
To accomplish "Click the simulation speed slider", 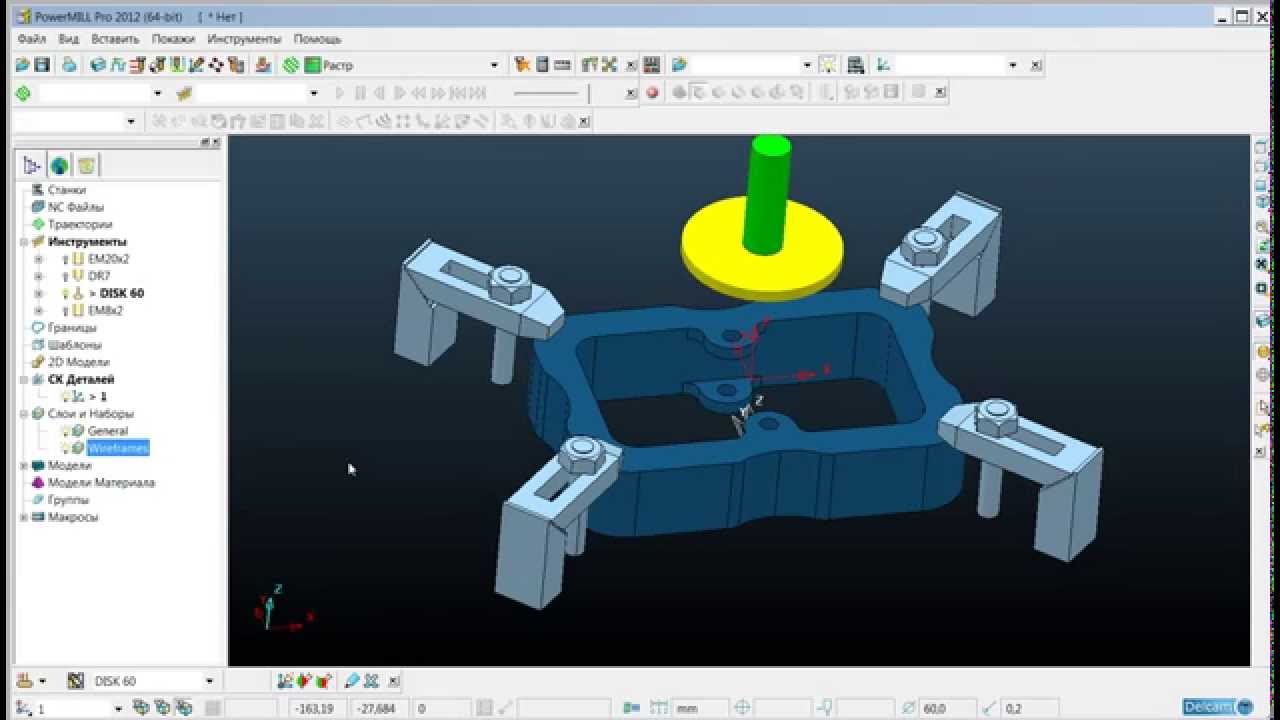I will [546, 93].
